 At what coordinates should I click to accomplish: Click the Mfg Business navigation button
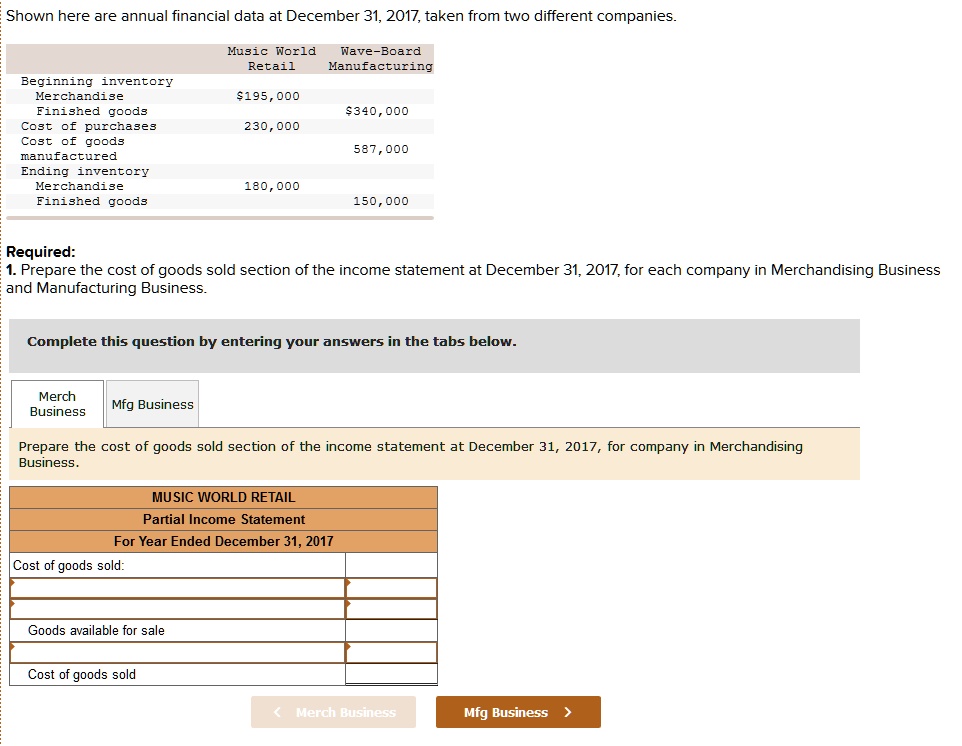tap(517, 712)
